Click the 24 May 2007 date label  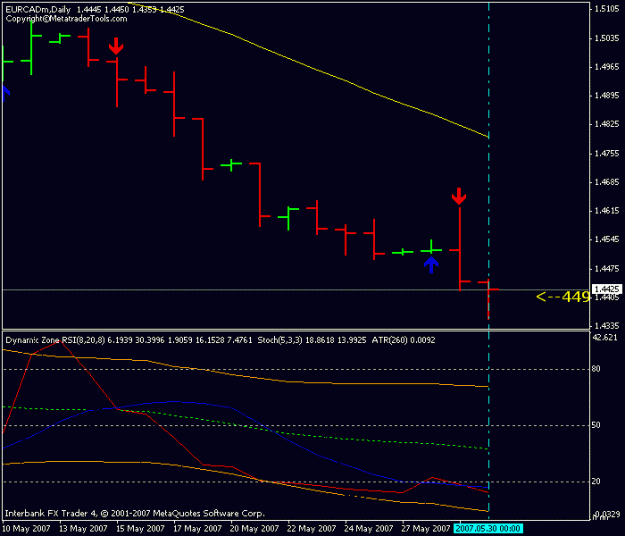tap(369, 529)
